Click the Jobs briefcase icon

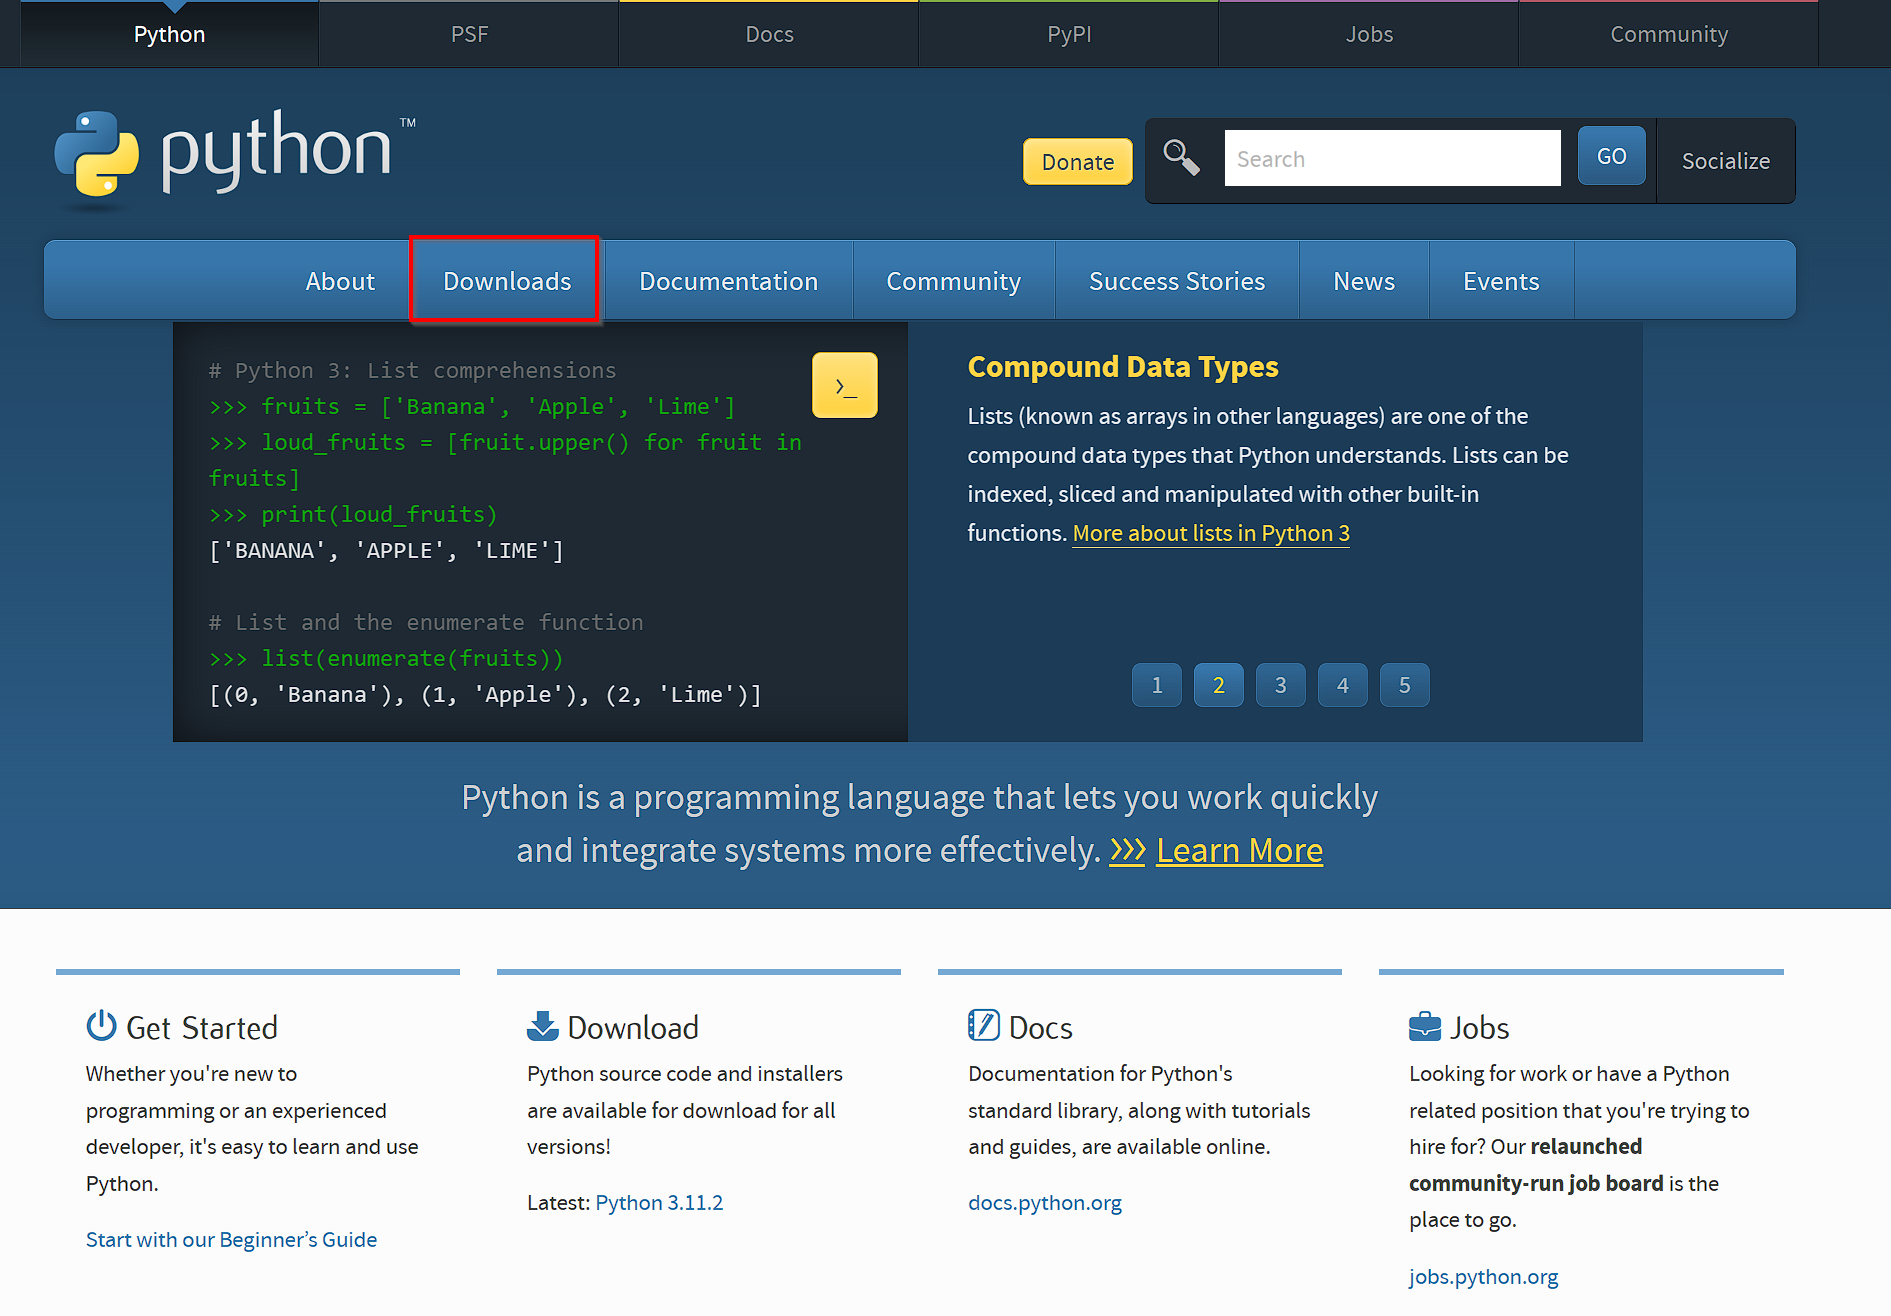(1425, 1025)
